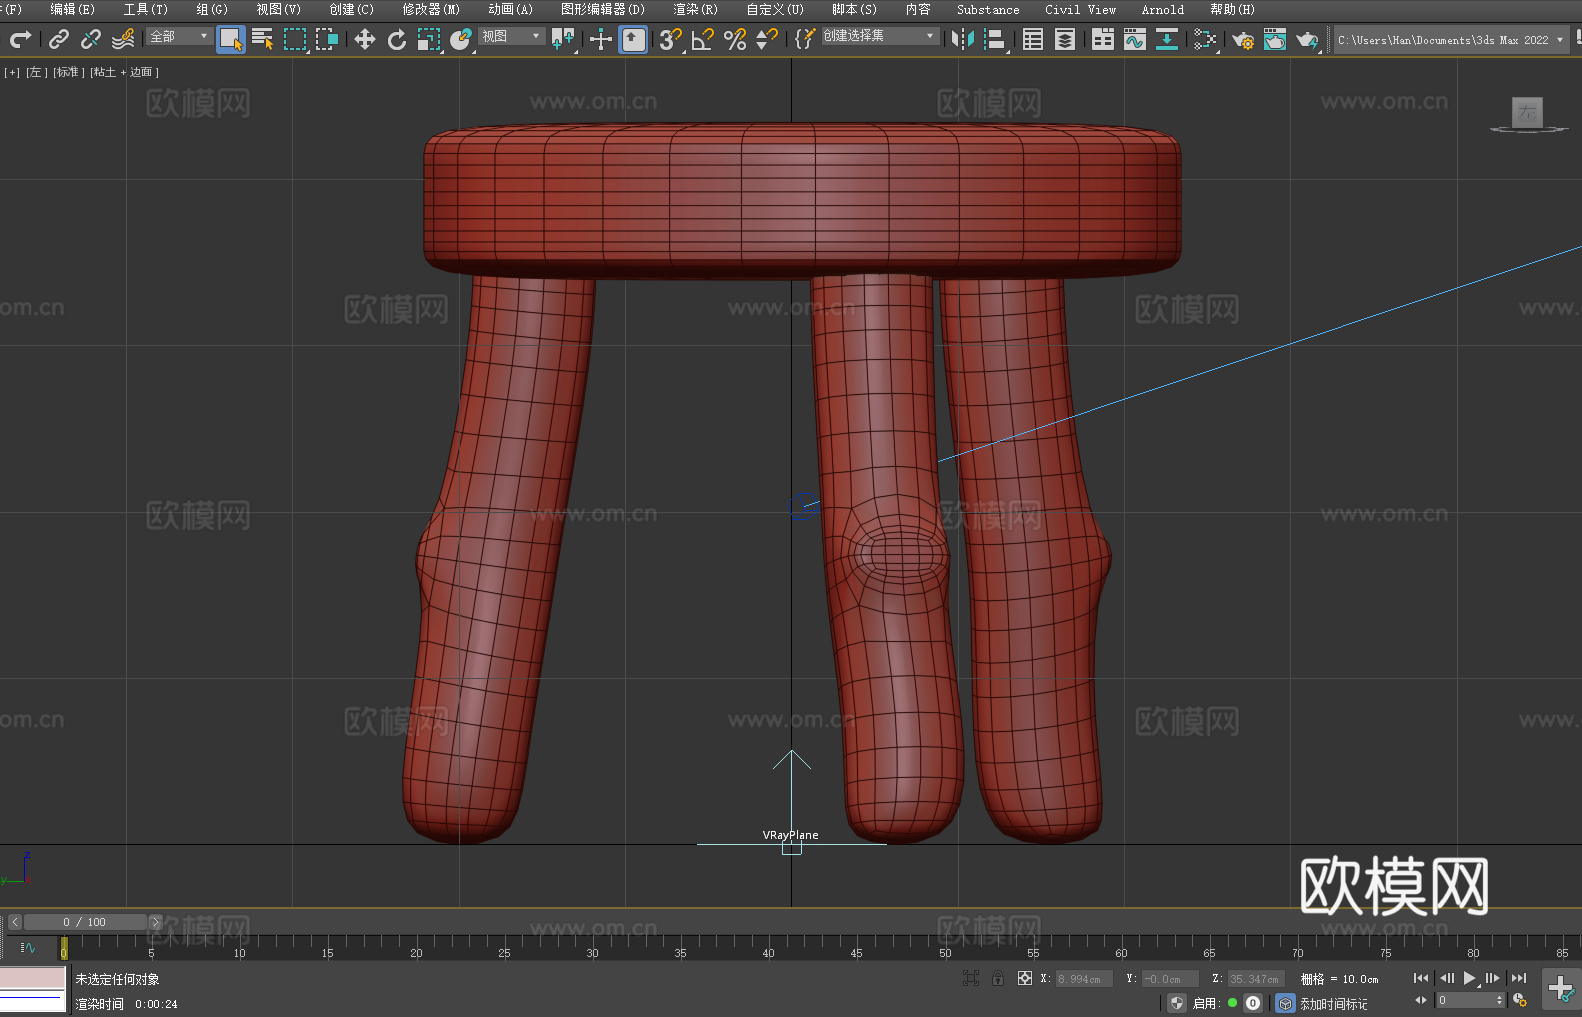This screenshot has width=1582, height=1017.
Task: Click the X coordinate field
Action: coord(1084,979)
